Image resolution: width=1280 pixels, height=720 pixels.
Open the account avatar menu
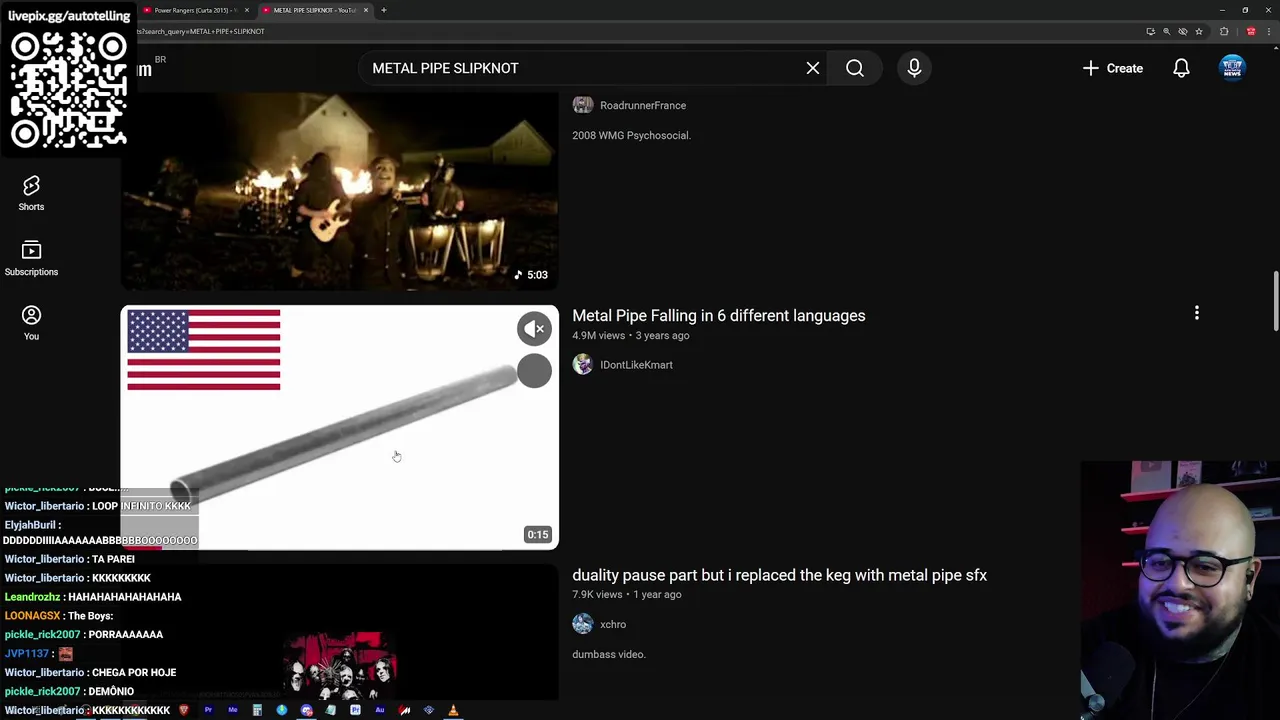tap(1232, 68)
